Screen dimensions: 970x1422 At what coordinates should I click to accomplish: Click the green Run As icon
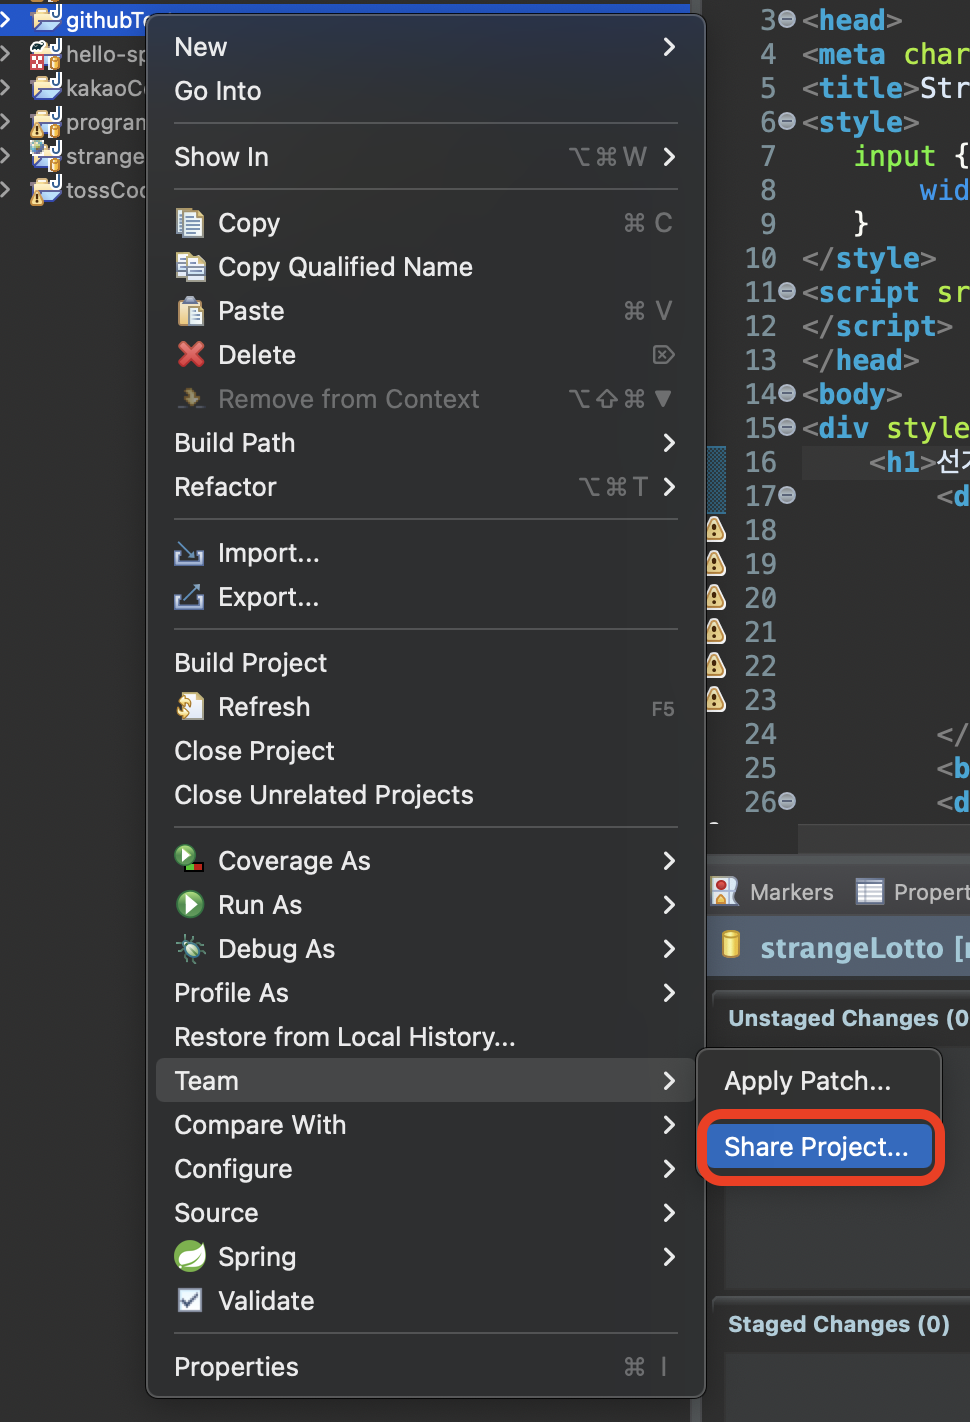(x=190, y=904)
